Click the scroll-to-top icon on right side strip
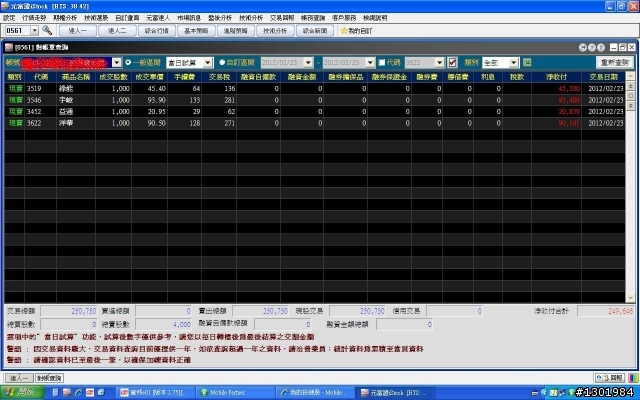This screenshot has width=640, height=400. (631, 86)
